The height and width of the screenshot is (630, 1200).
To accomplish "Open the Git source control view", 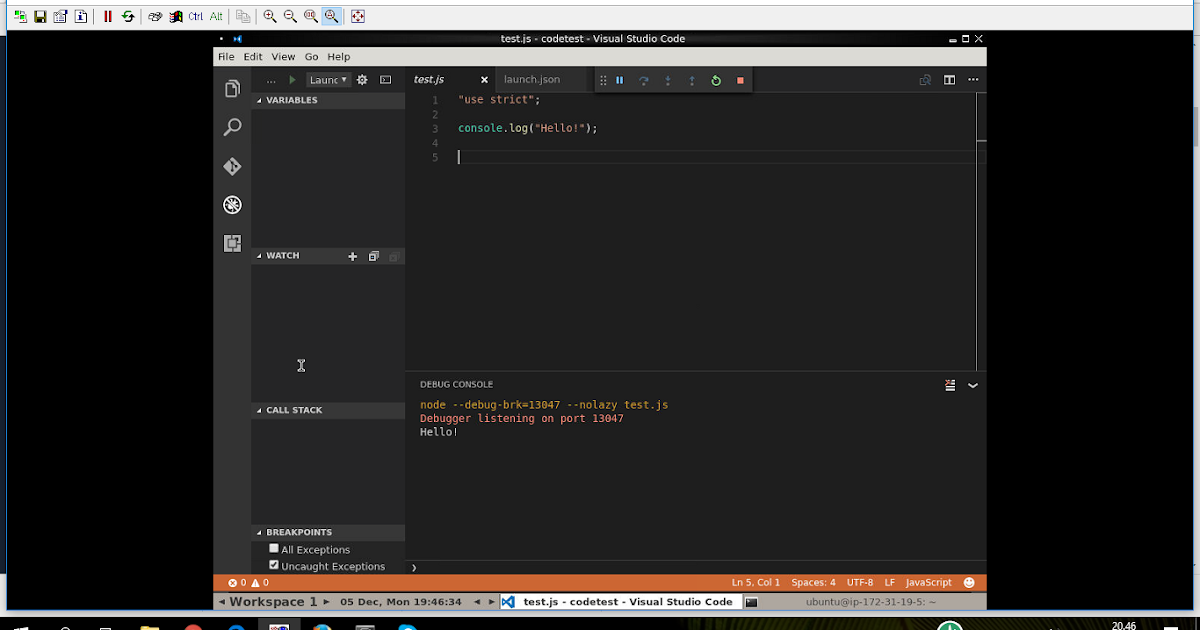I will [232, 166].
